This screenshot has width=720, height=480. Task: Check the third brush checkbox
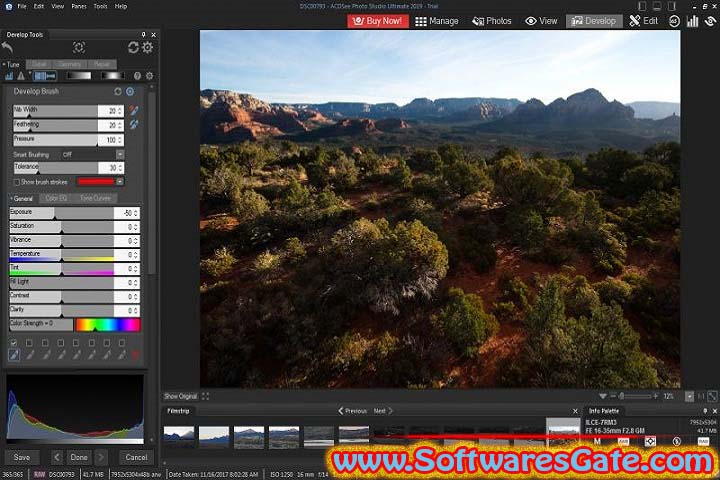[x=45, y=343]
